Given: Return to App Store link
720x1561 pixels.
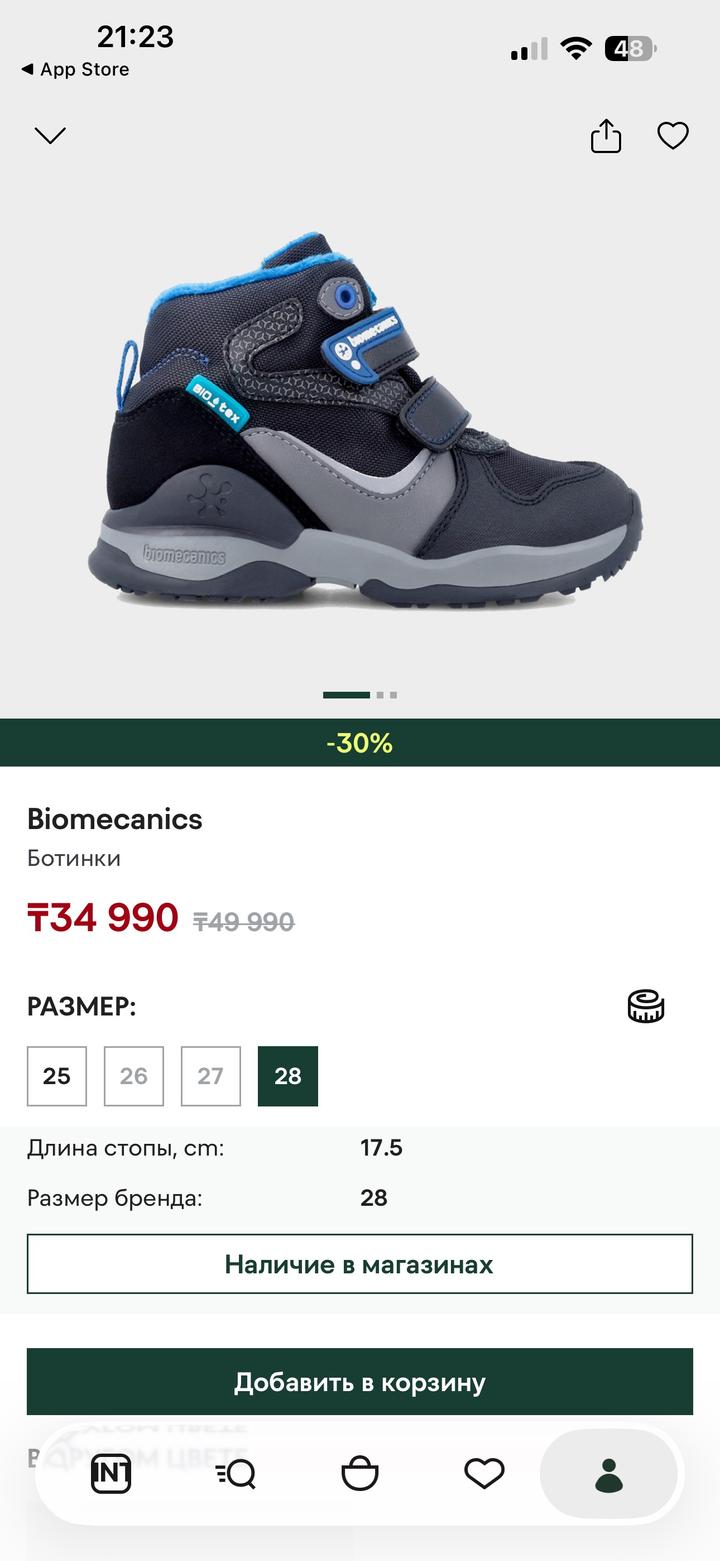Looking at the screenshot, I should point(75,70).
